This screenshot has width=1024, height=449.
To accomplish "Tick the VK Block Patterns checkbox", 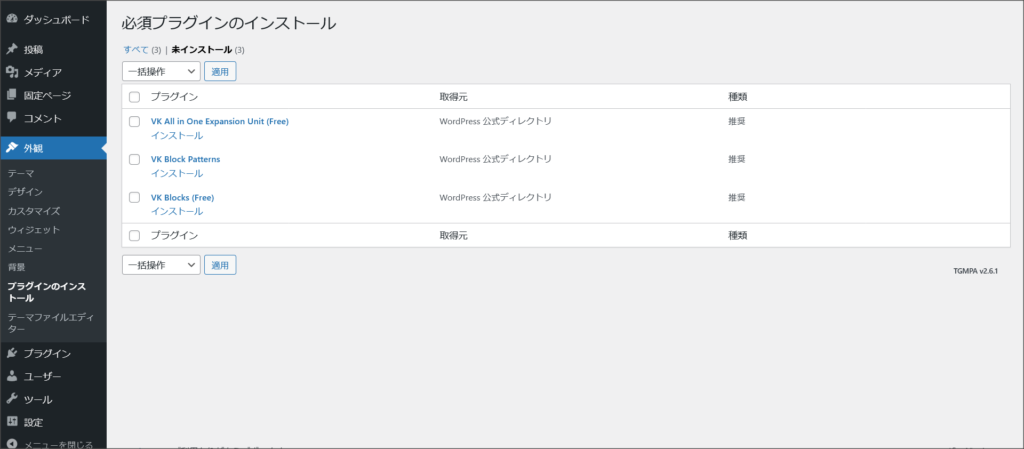I will point(134,159).
